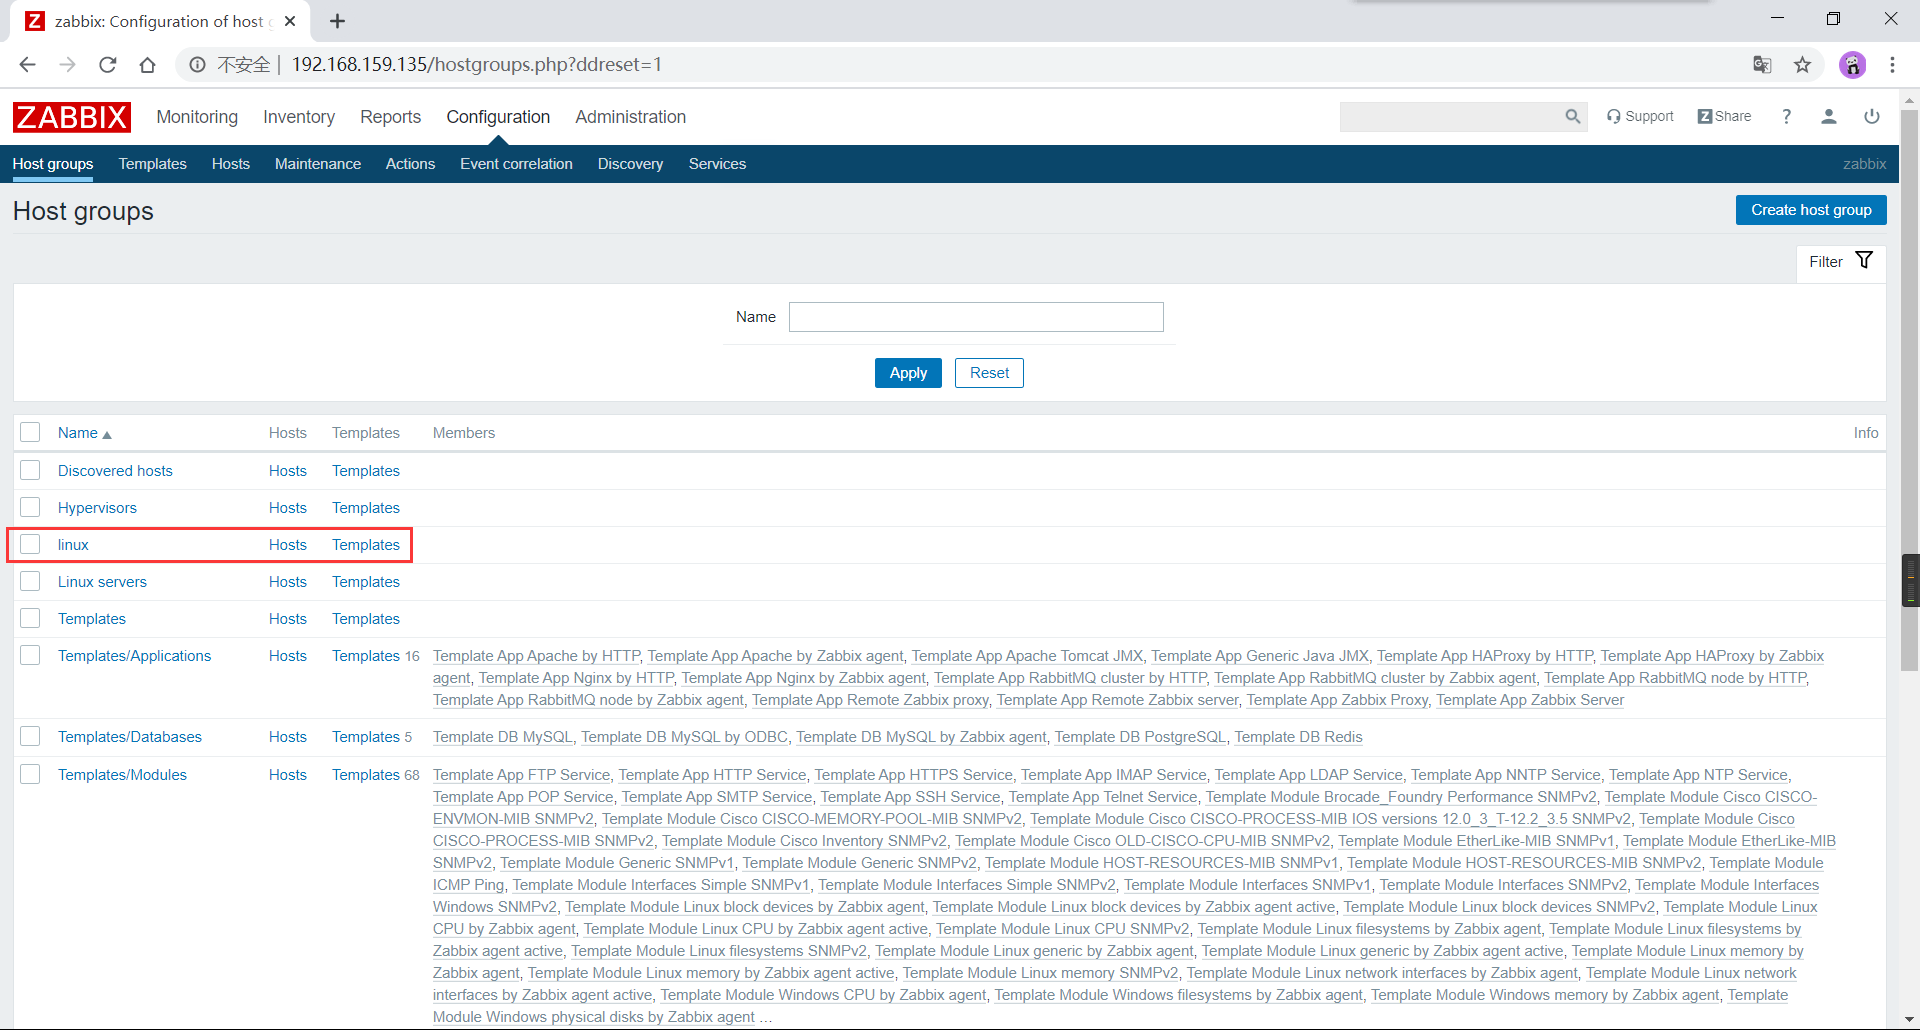Screen dimensions: 1920x1030
Task: Check the Templates/Applications checkbox
Action: [x=30, y=655]
